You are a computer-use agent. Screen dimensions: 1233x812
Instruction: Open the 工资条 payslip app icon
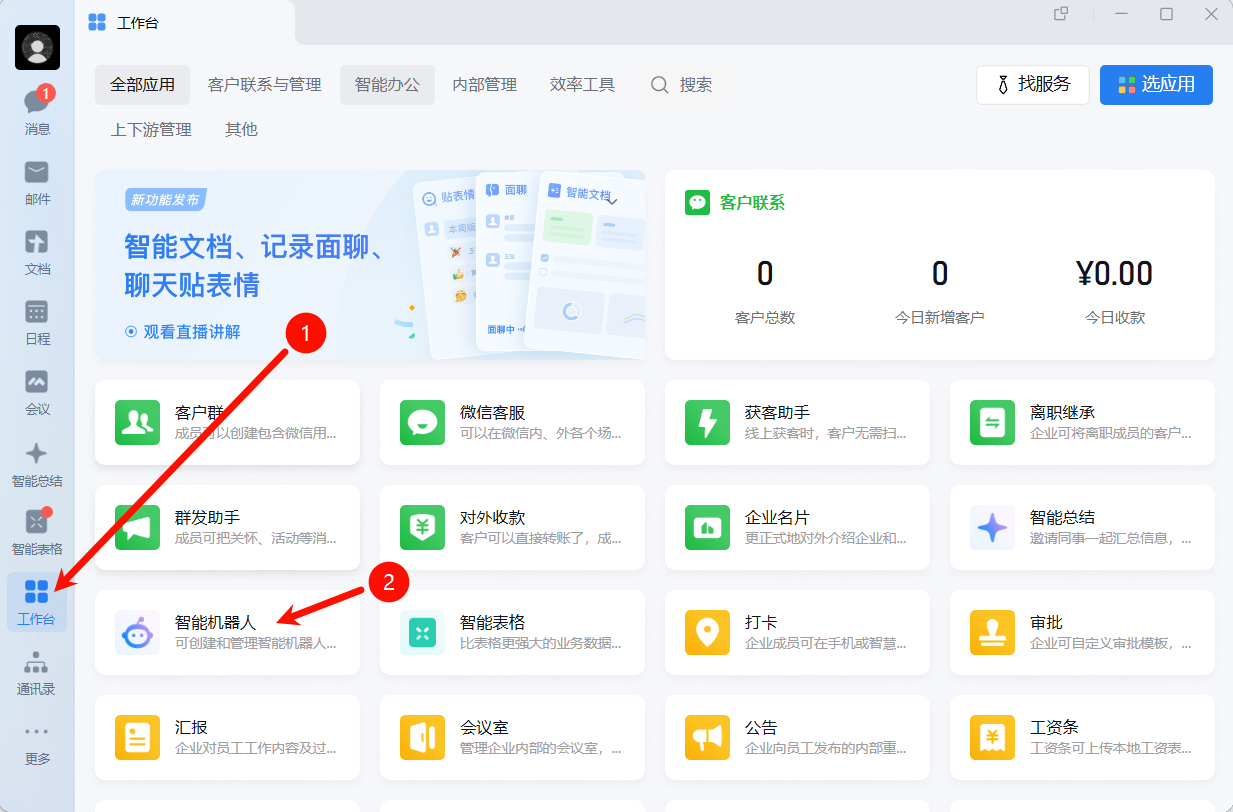[992, 738]
